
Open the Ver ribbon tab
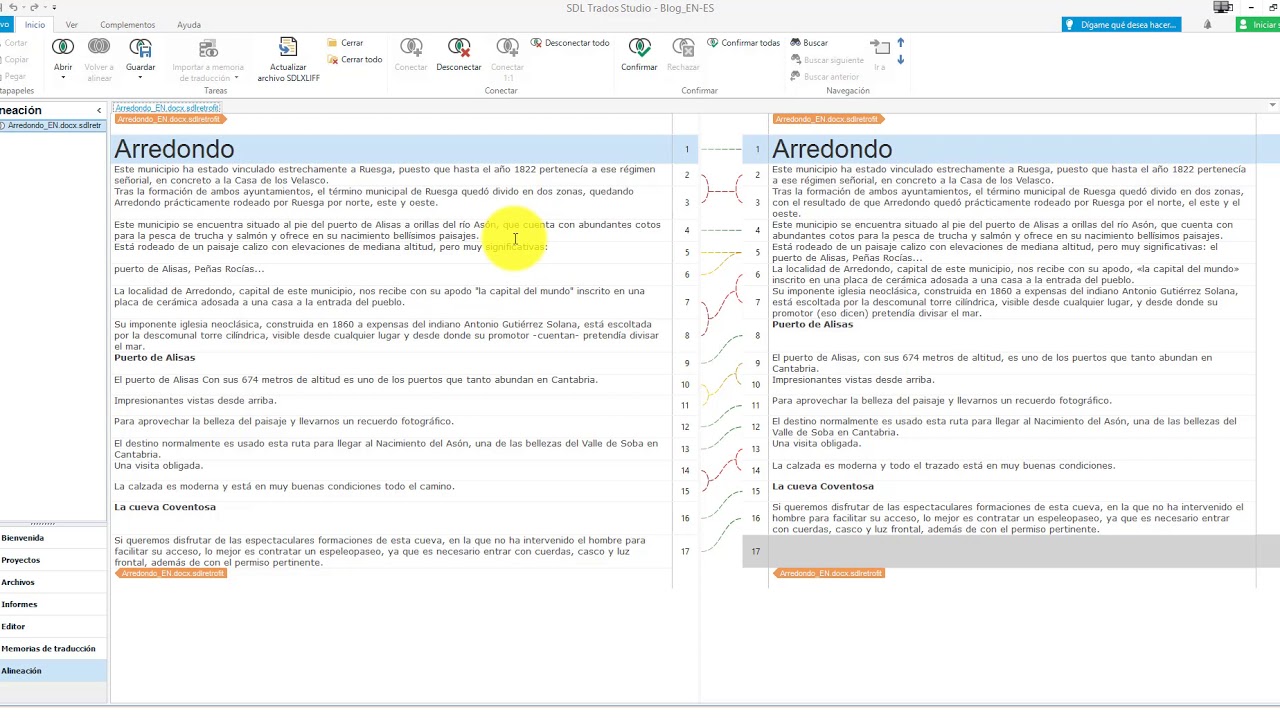tap(71, 24)
